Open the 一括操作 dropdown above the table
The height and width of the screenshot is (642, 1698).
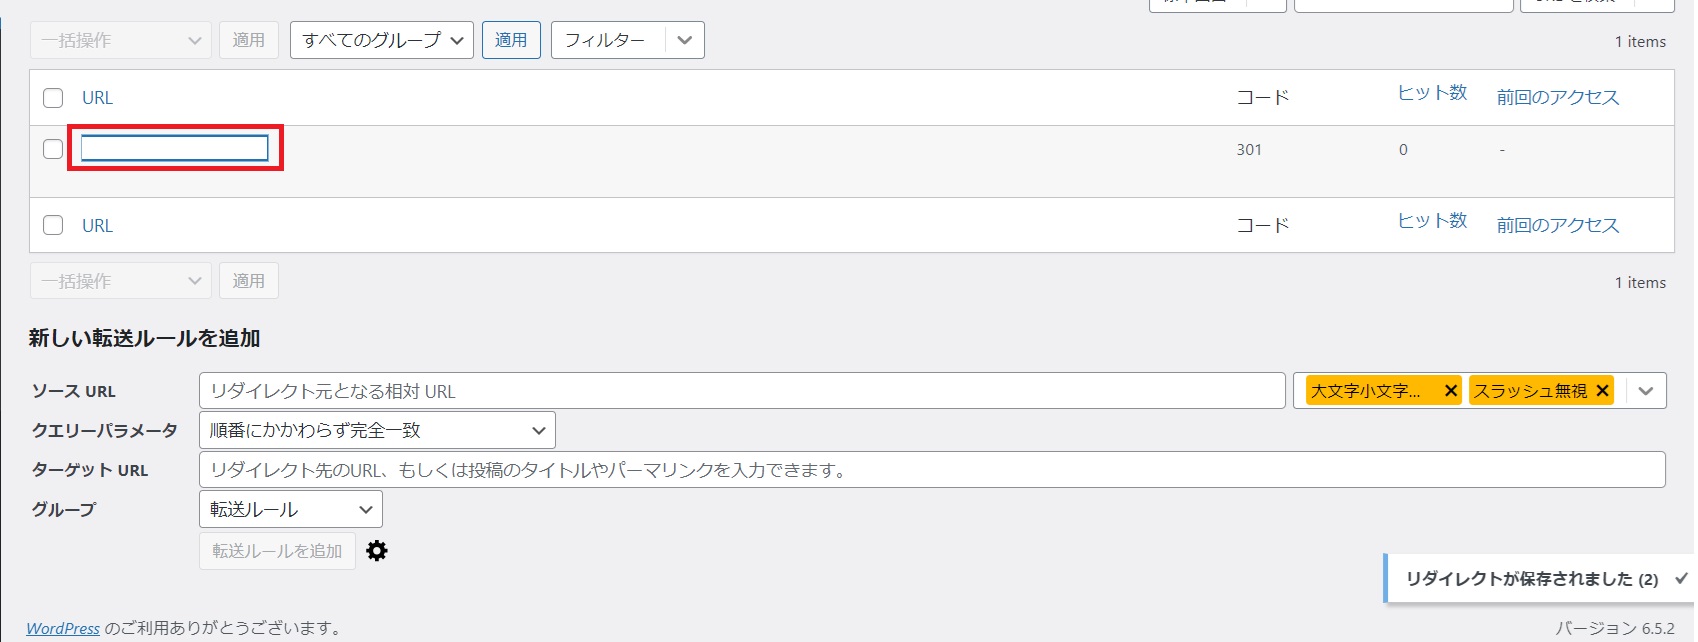[x=121, y=40]
